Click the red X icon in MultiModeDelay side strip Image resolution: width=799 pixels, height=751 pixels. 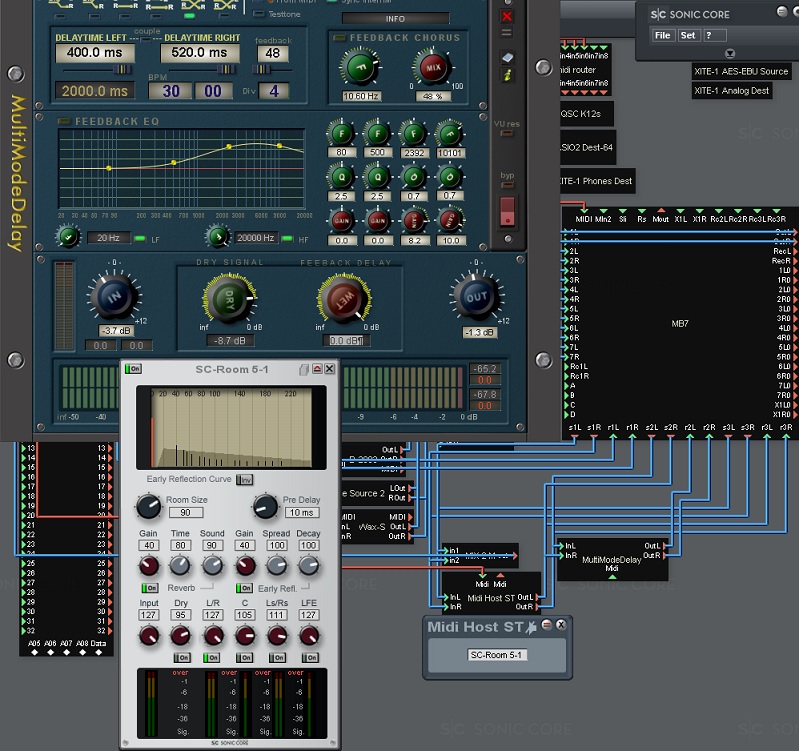507,16
